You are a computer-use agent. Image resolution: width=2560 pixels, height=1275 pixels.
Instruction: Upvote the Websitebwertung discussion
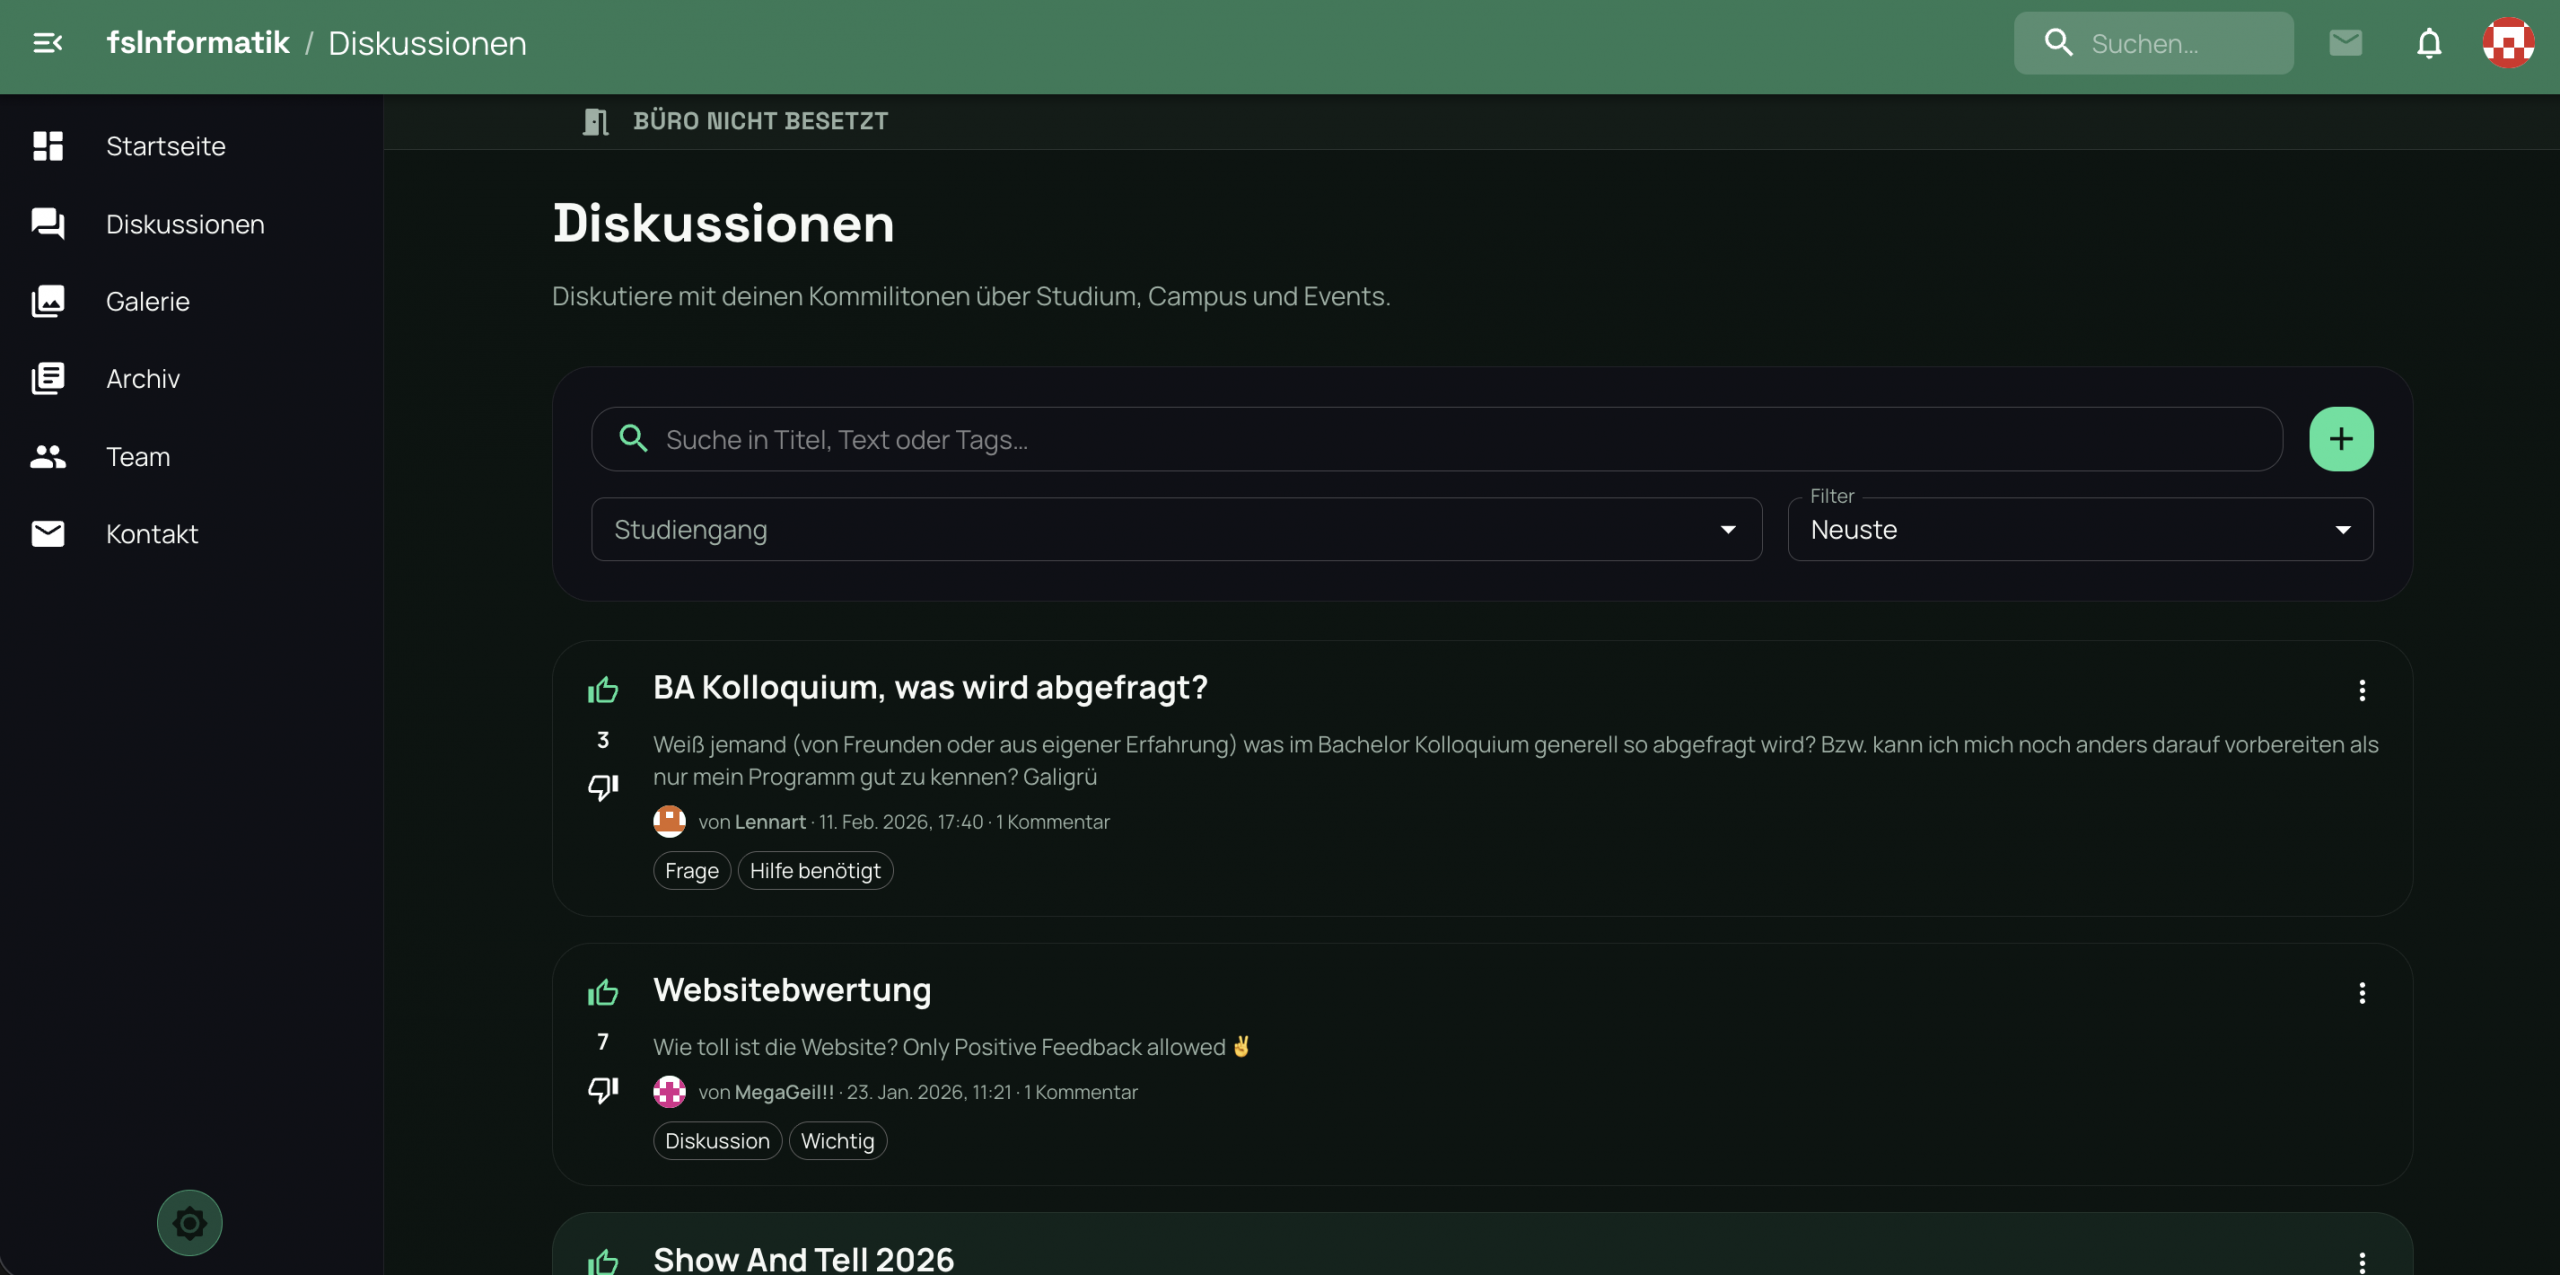click(x=603, y=993)
